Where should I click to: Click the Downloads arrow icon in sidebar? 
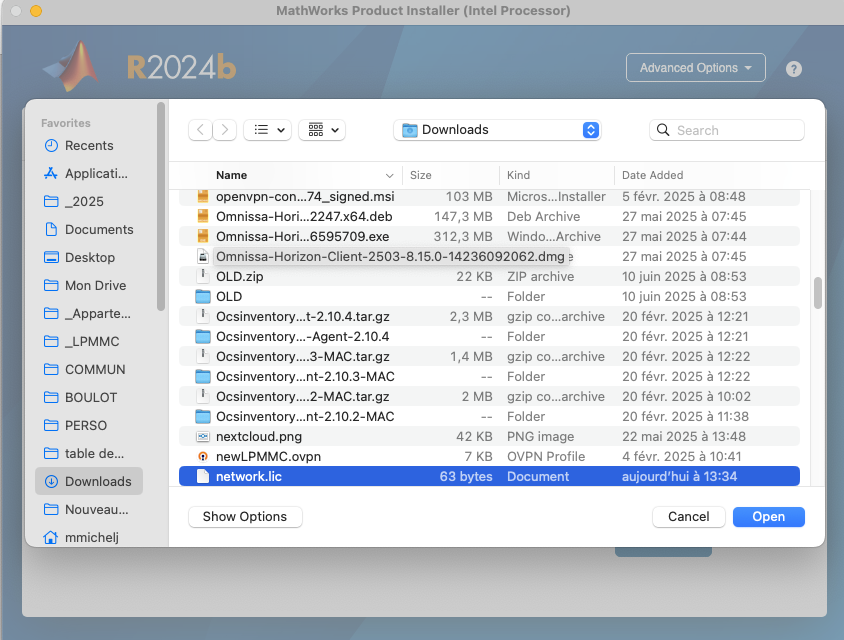tap(51, 481)
